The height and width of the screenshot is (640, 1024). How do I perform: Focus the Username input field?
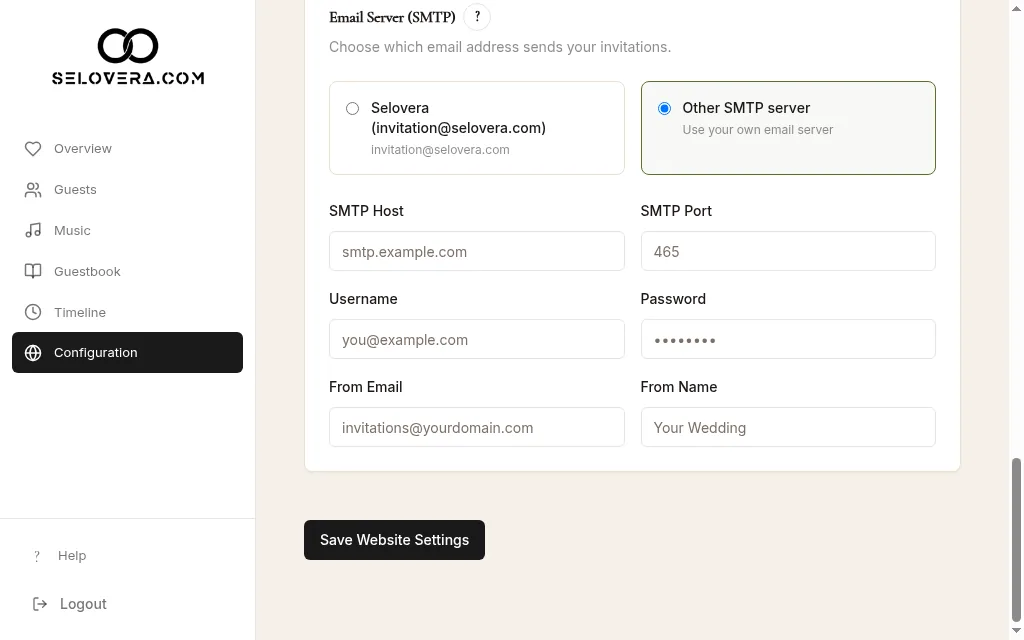pyautogui.click(x=477, y=340)
